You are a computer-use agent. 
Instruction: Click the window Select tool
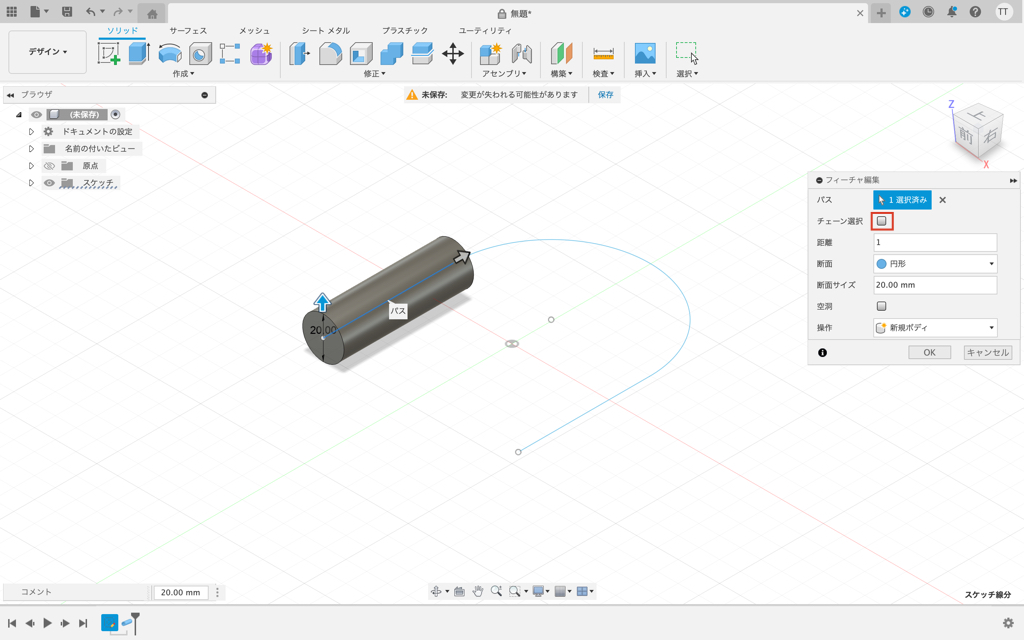[686, 54]
